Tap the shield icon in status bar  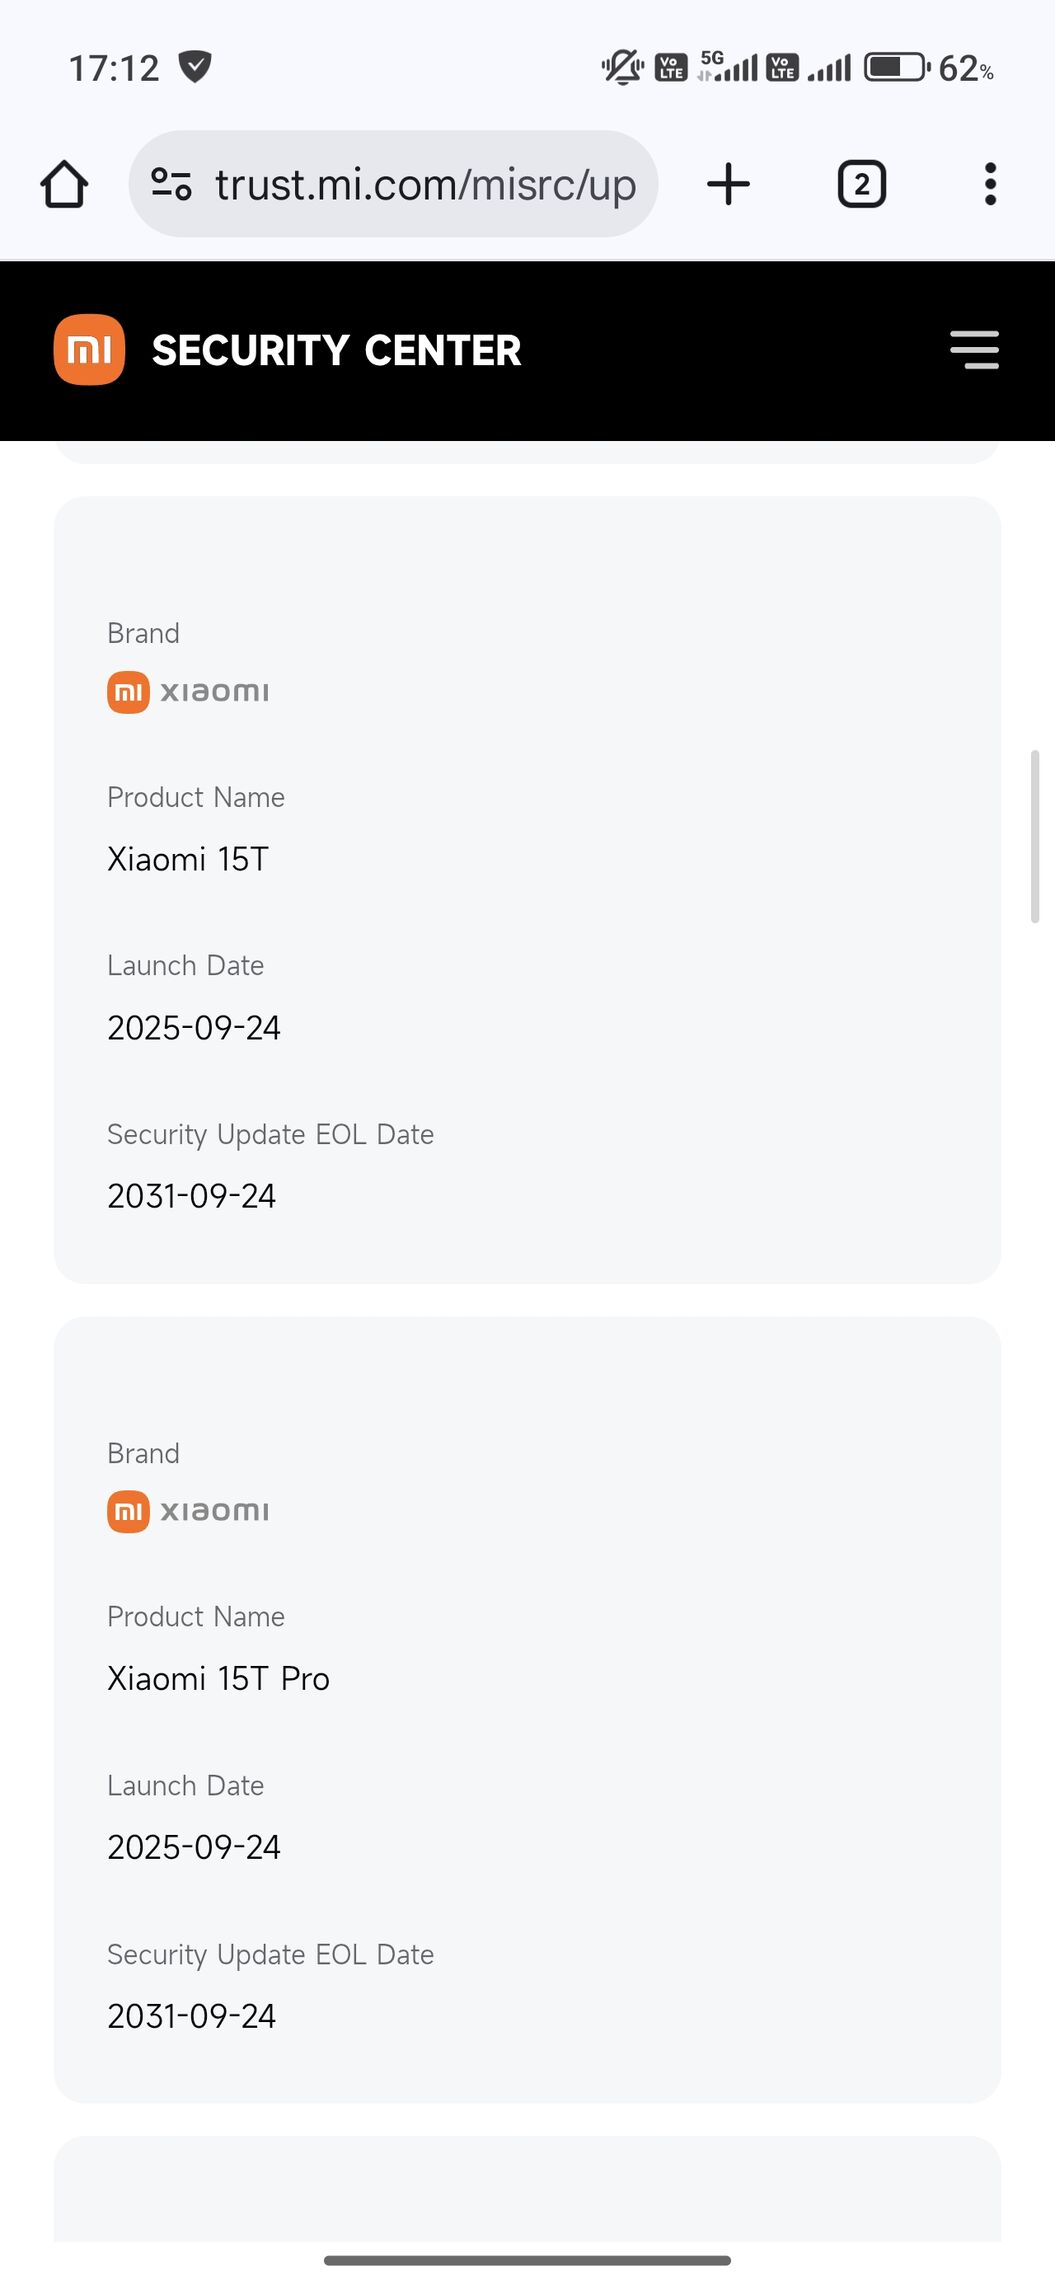195,67
